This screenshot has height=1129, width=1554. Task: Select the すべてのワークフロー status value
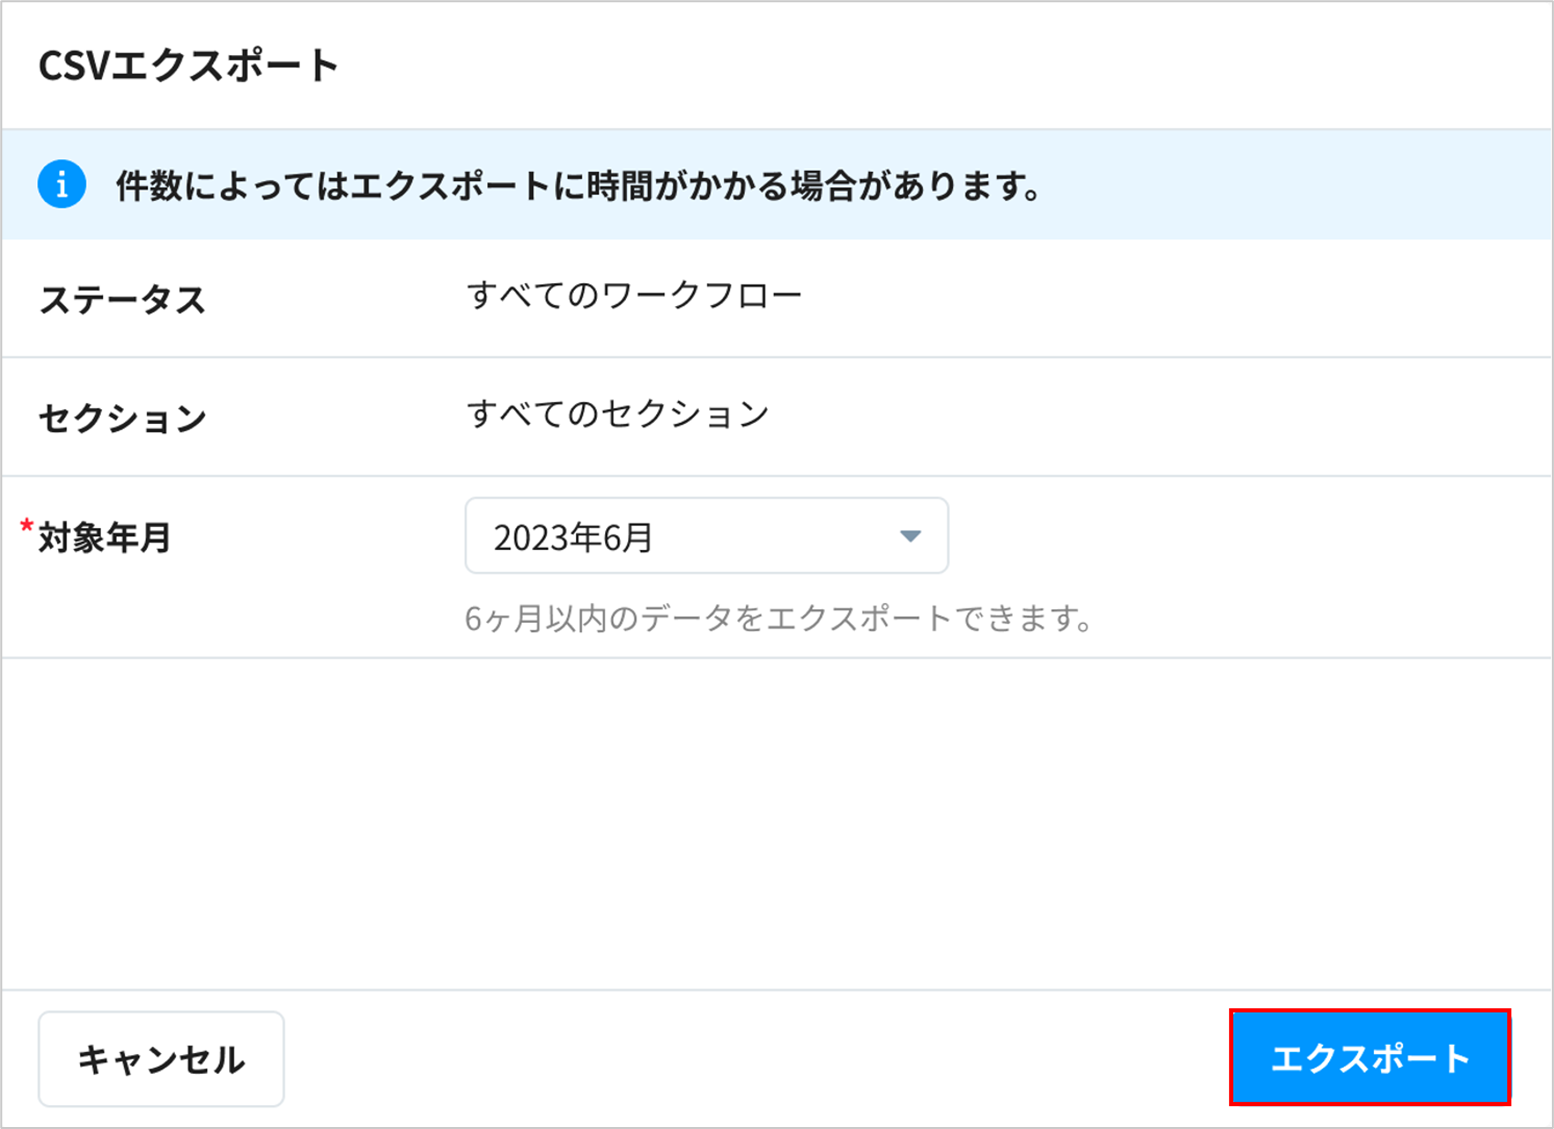point(634,296)
